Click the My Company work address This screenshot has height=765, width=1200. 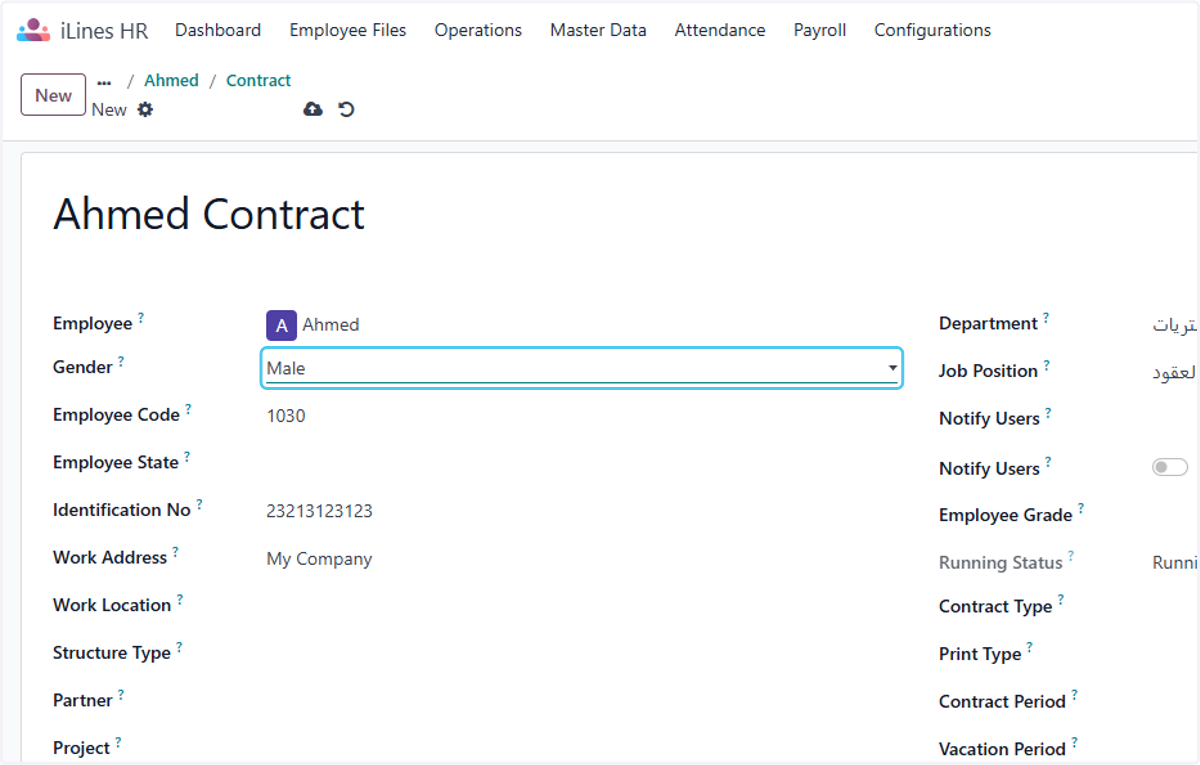click(319, 559)
